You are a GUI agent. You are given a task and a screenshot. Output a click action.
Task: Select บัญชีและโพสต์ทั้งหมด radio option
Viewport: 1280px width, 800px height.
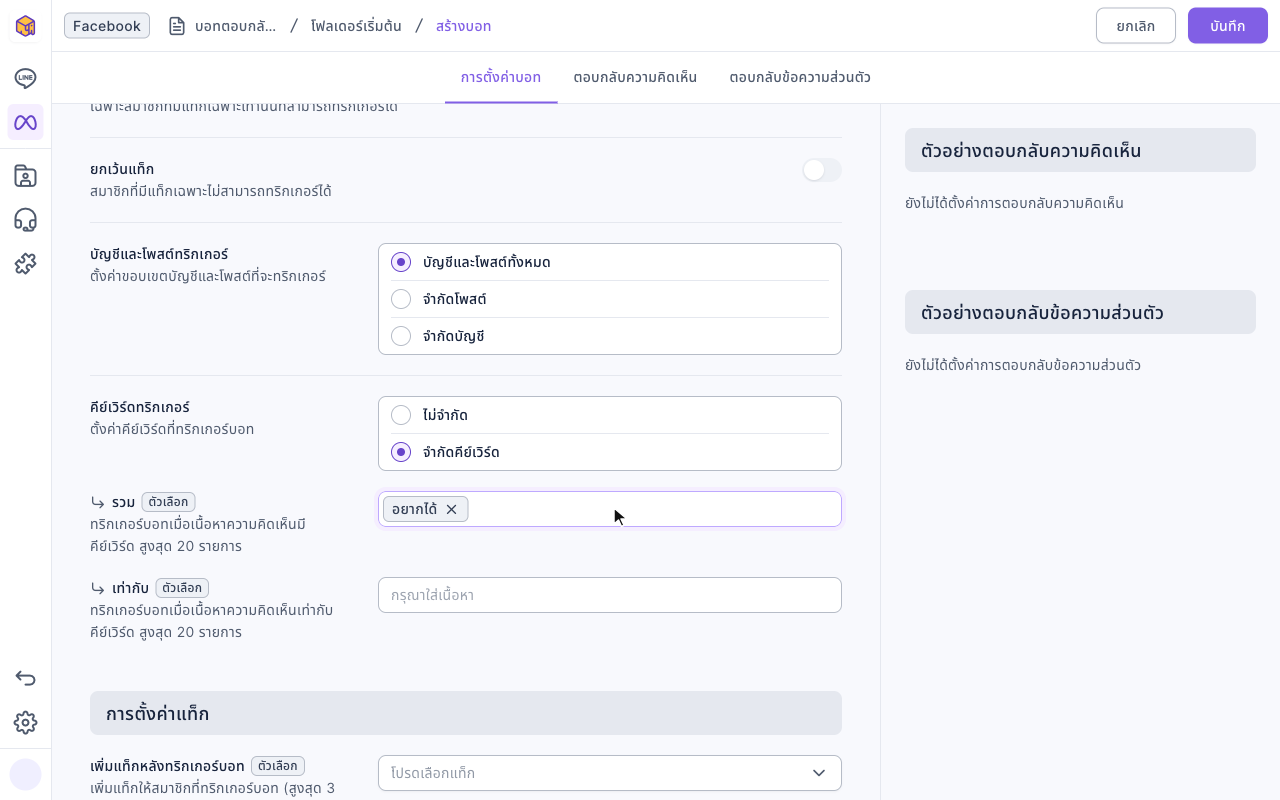pos(401,262)
